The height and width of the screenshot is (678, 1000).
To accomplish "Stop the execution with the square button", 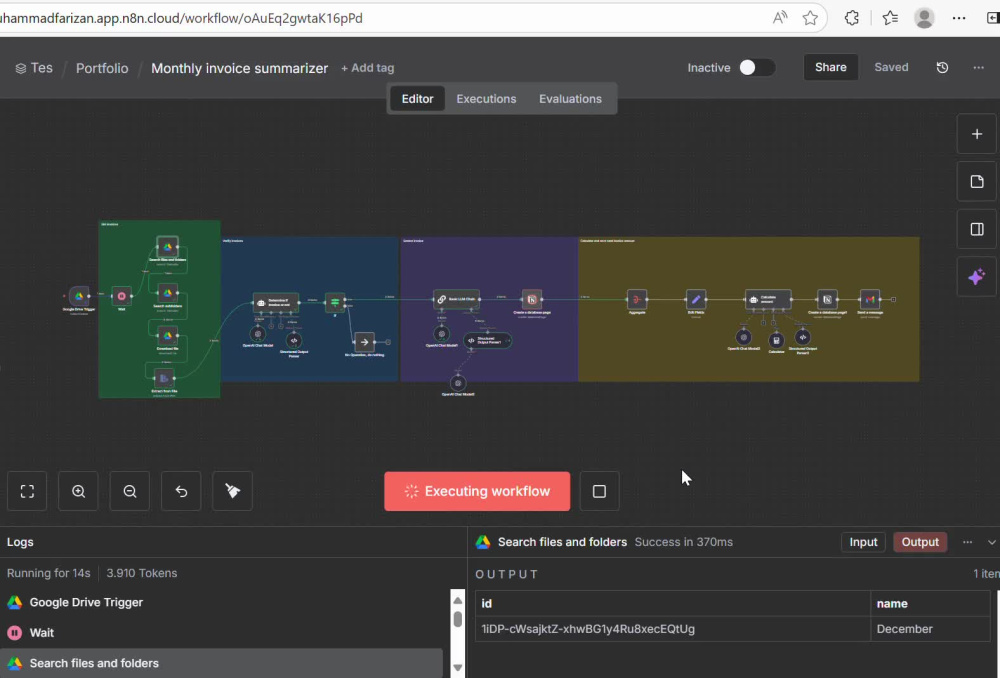I will (599, 491).
